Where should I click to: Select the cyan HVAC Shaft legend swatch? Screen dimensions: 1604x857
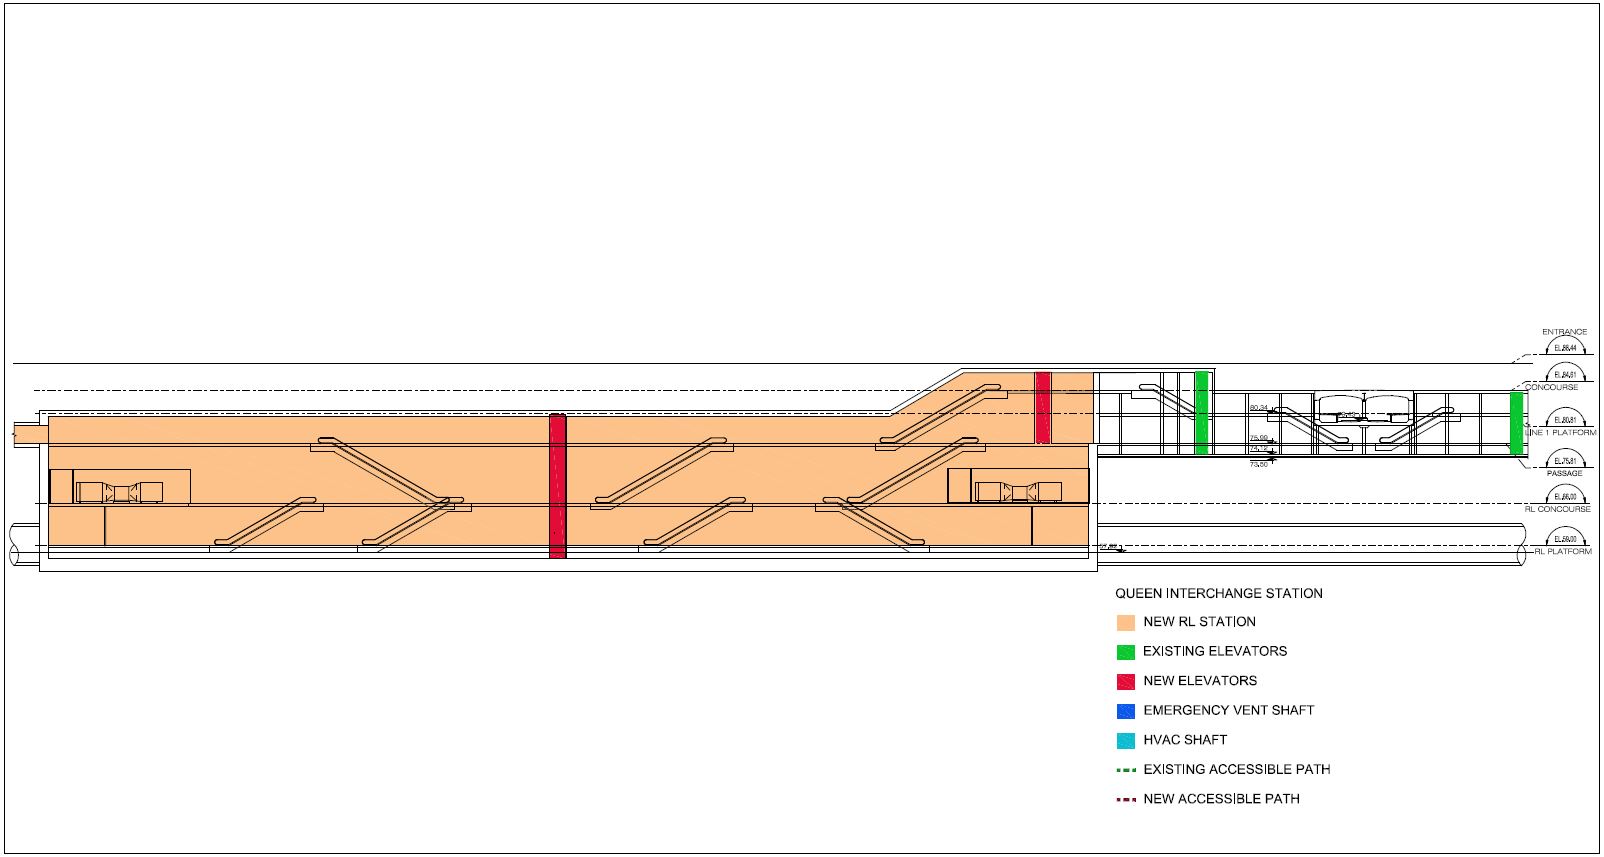click(1125, 741)
